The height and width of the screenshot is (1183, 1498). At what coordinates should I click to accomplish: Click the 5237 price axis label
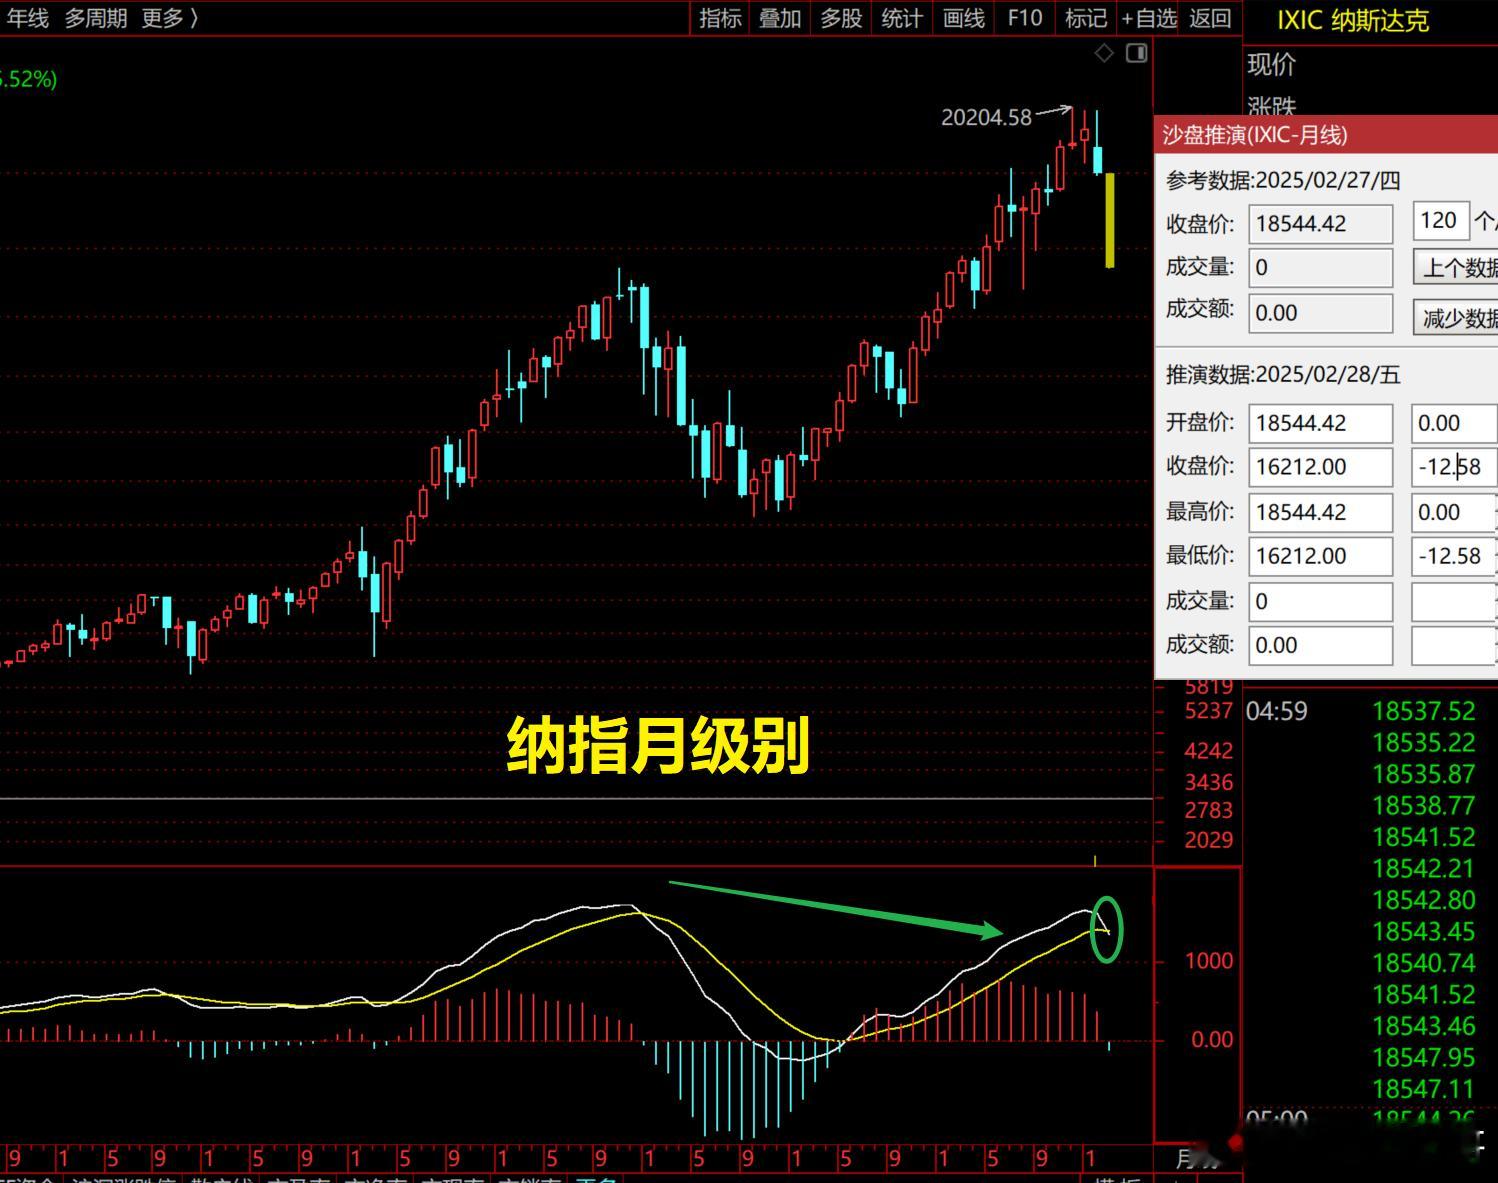1209,711
